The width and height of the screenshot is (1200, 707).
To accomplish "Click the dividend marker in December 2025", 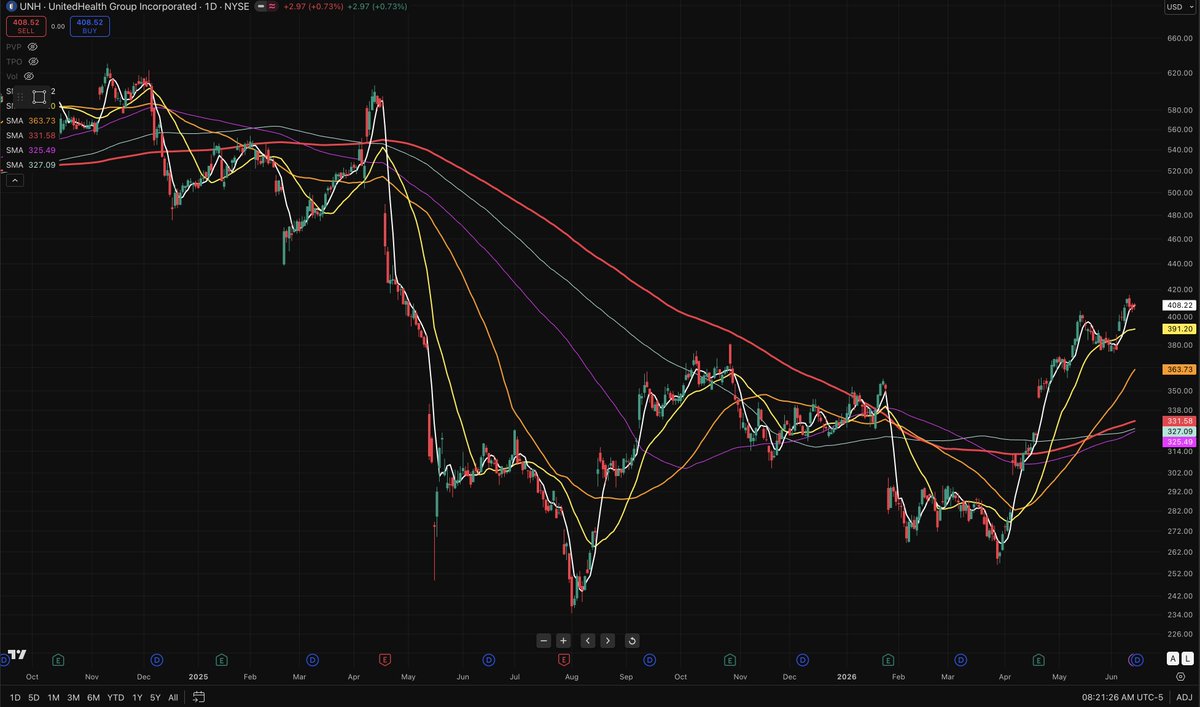I will pos(803,660).
